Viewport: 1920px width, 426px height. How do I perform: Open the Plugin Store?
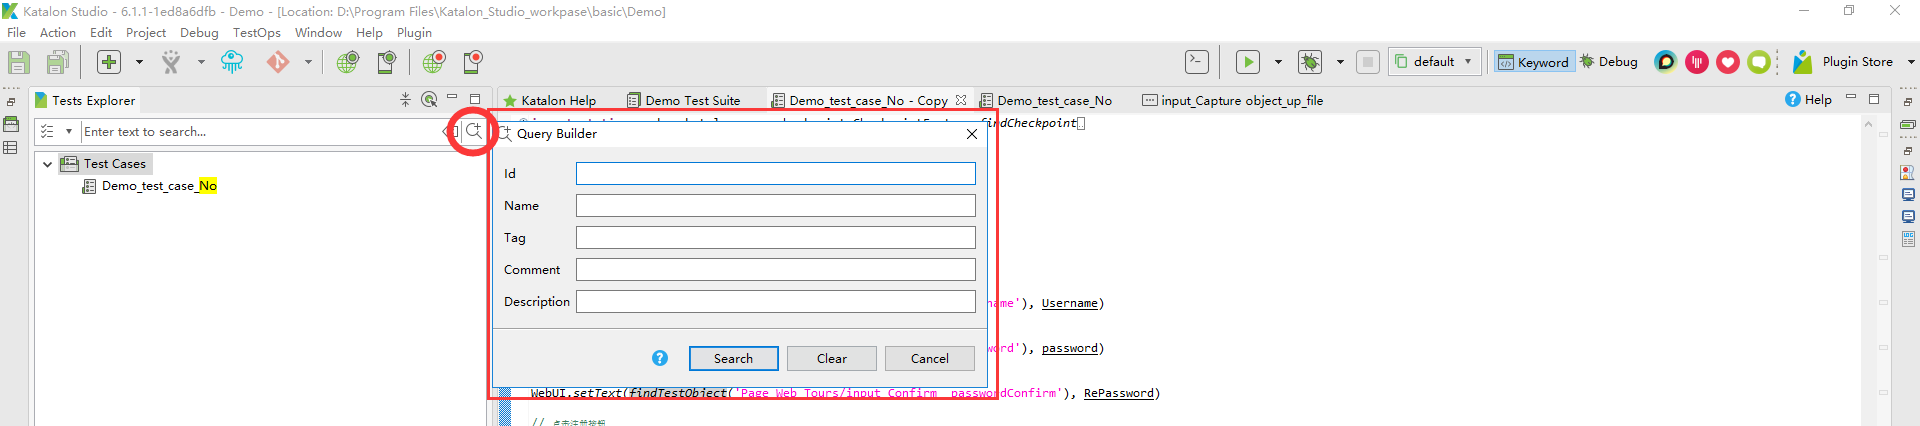(x=1844, y=62)
